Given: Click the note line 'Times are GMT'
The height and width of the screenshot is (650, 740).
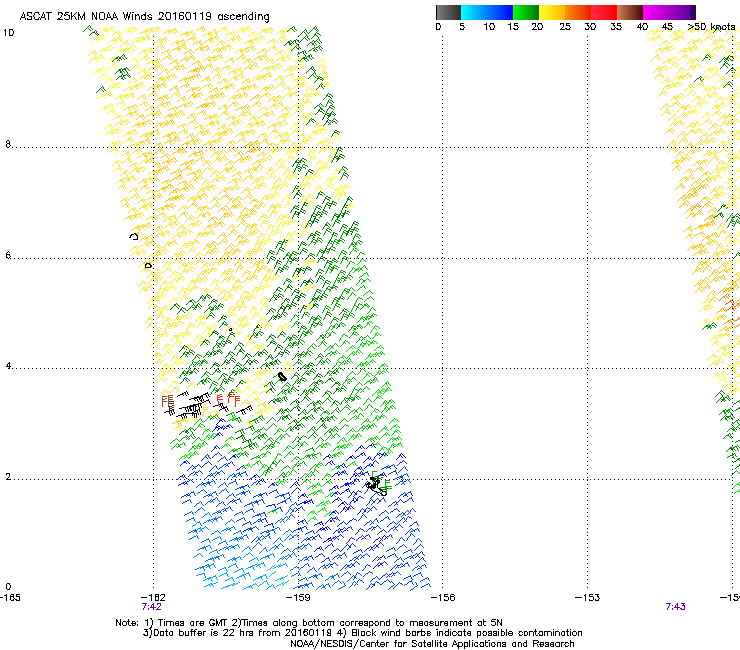Looking at the screenshot, I should pyautogui.click(x=193, y=623).
